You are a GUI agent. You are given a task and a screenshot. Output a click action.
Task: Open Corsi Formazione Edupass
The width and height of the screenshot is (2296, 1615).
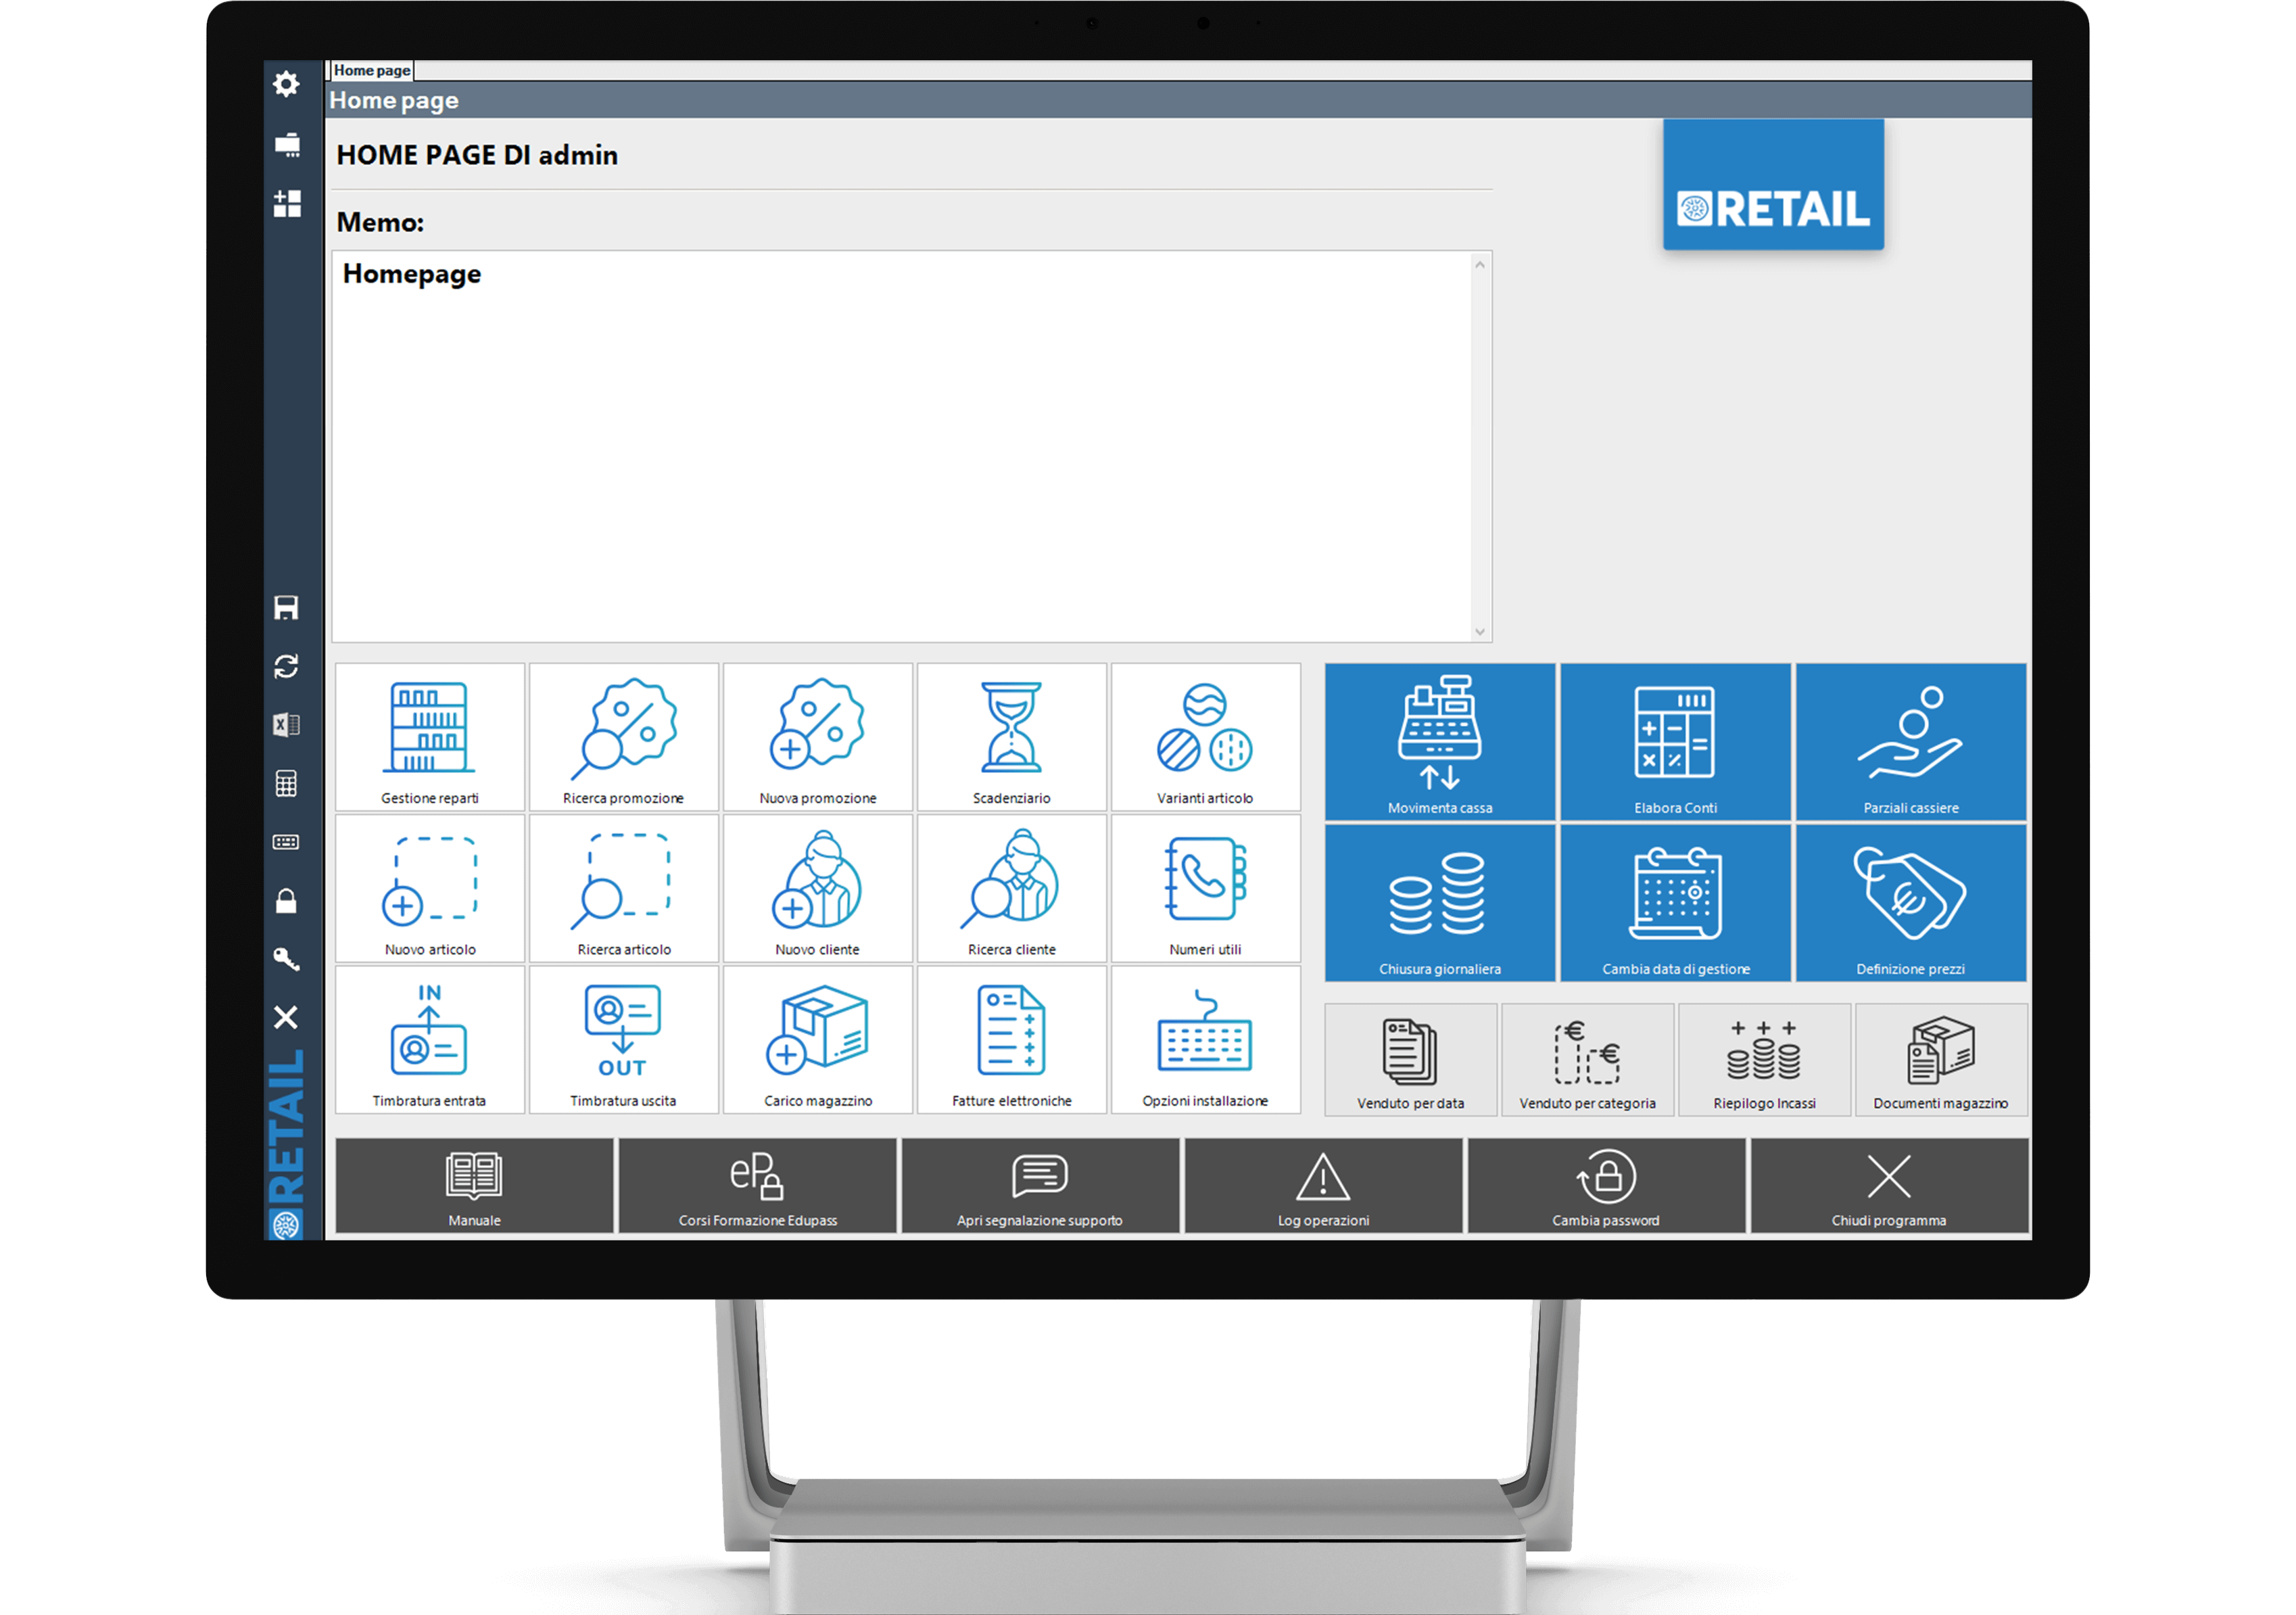click(757, 1186)
